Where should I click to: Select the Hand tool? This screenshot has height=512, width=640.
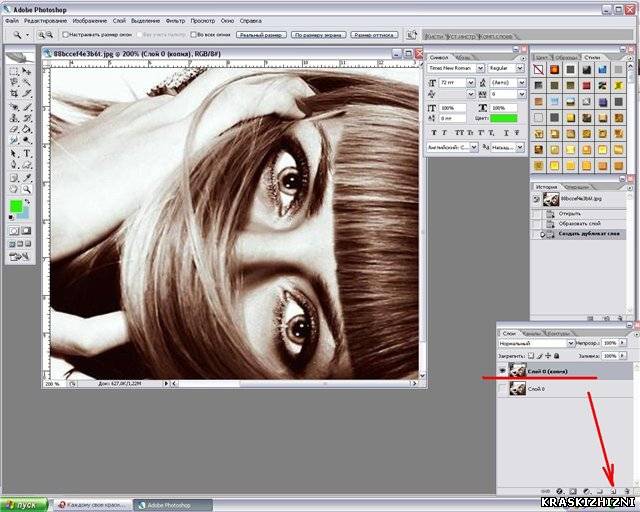pos(14,189)
